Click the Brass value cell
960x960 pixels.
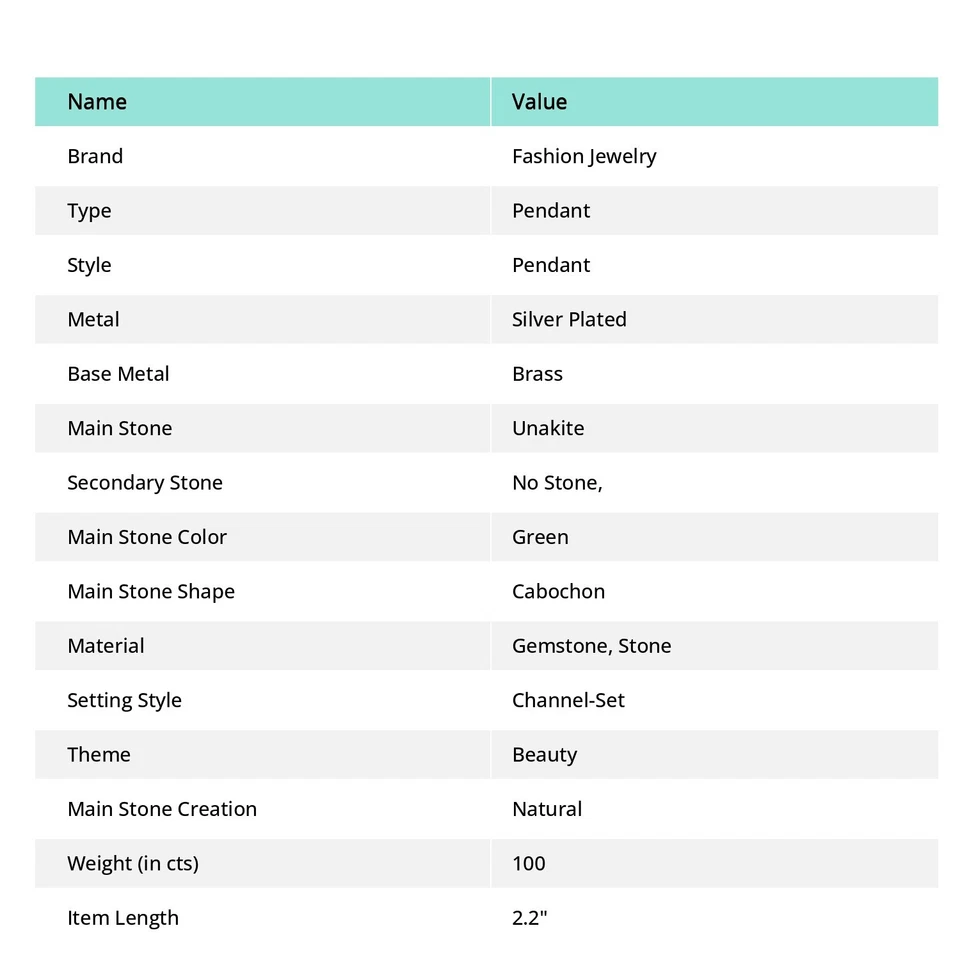click(537, 374)
